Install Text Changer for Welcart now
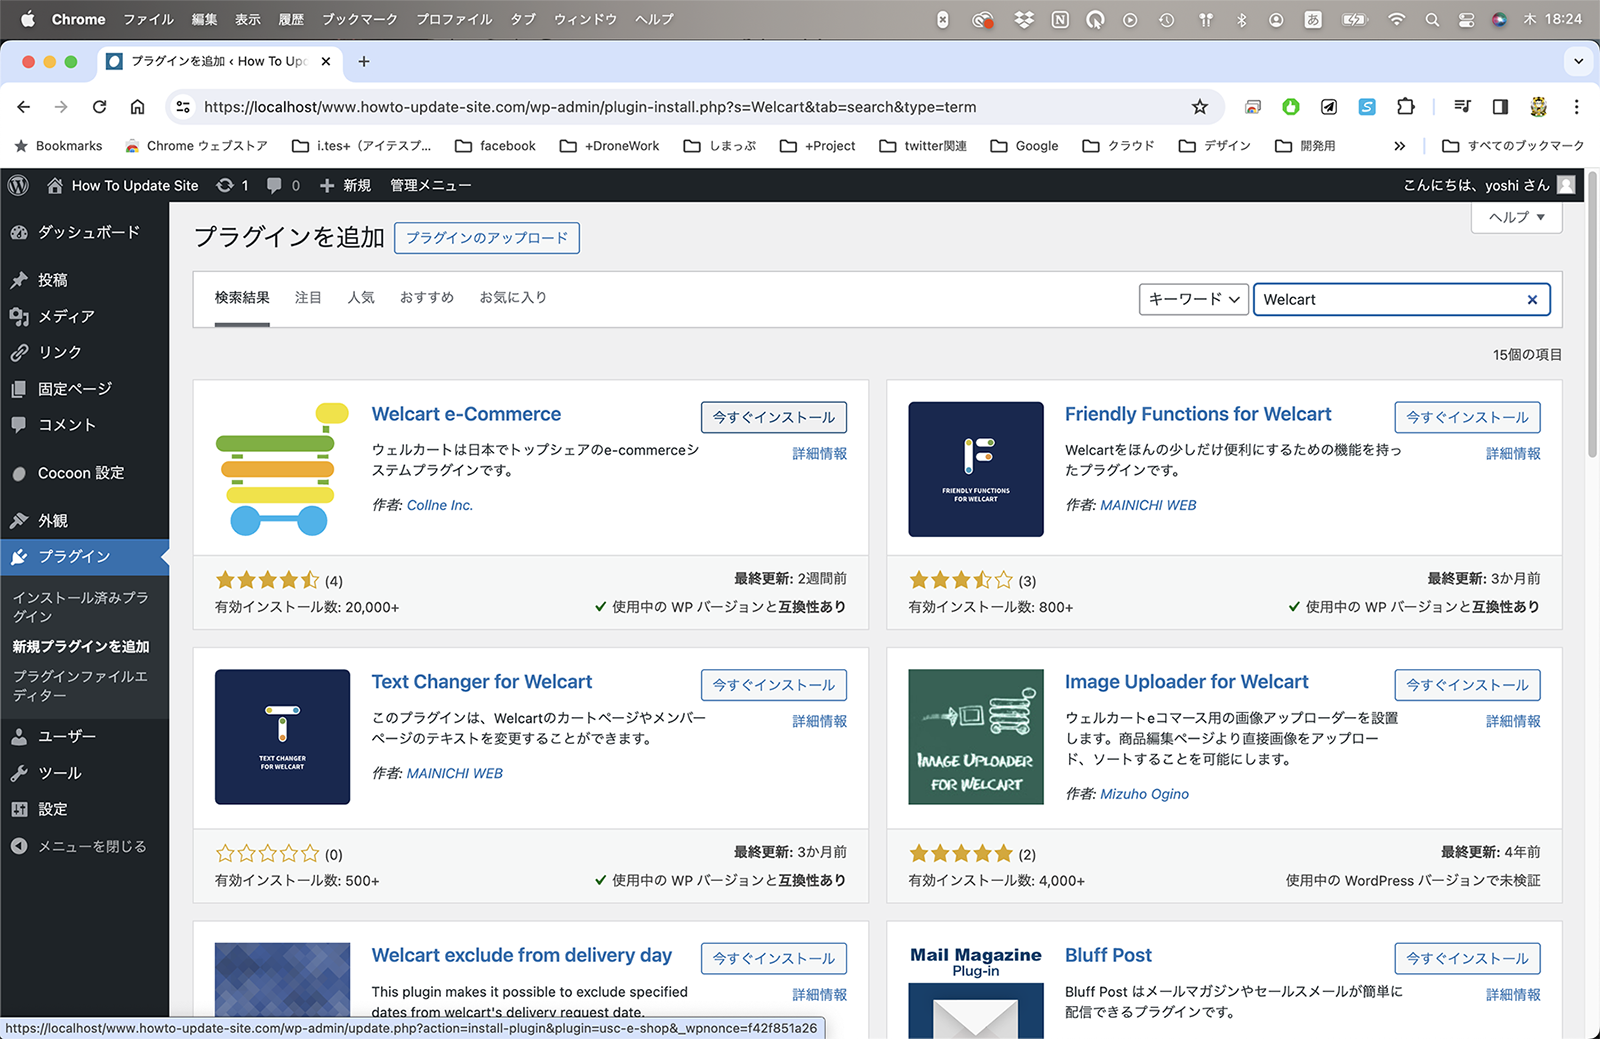The image size is (1600, 1039). [774, 685]
